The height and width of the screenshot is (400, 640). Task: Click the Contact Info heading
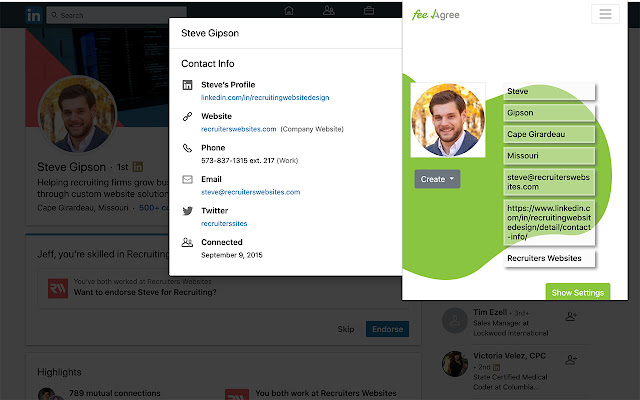click(x=208, y=64)
